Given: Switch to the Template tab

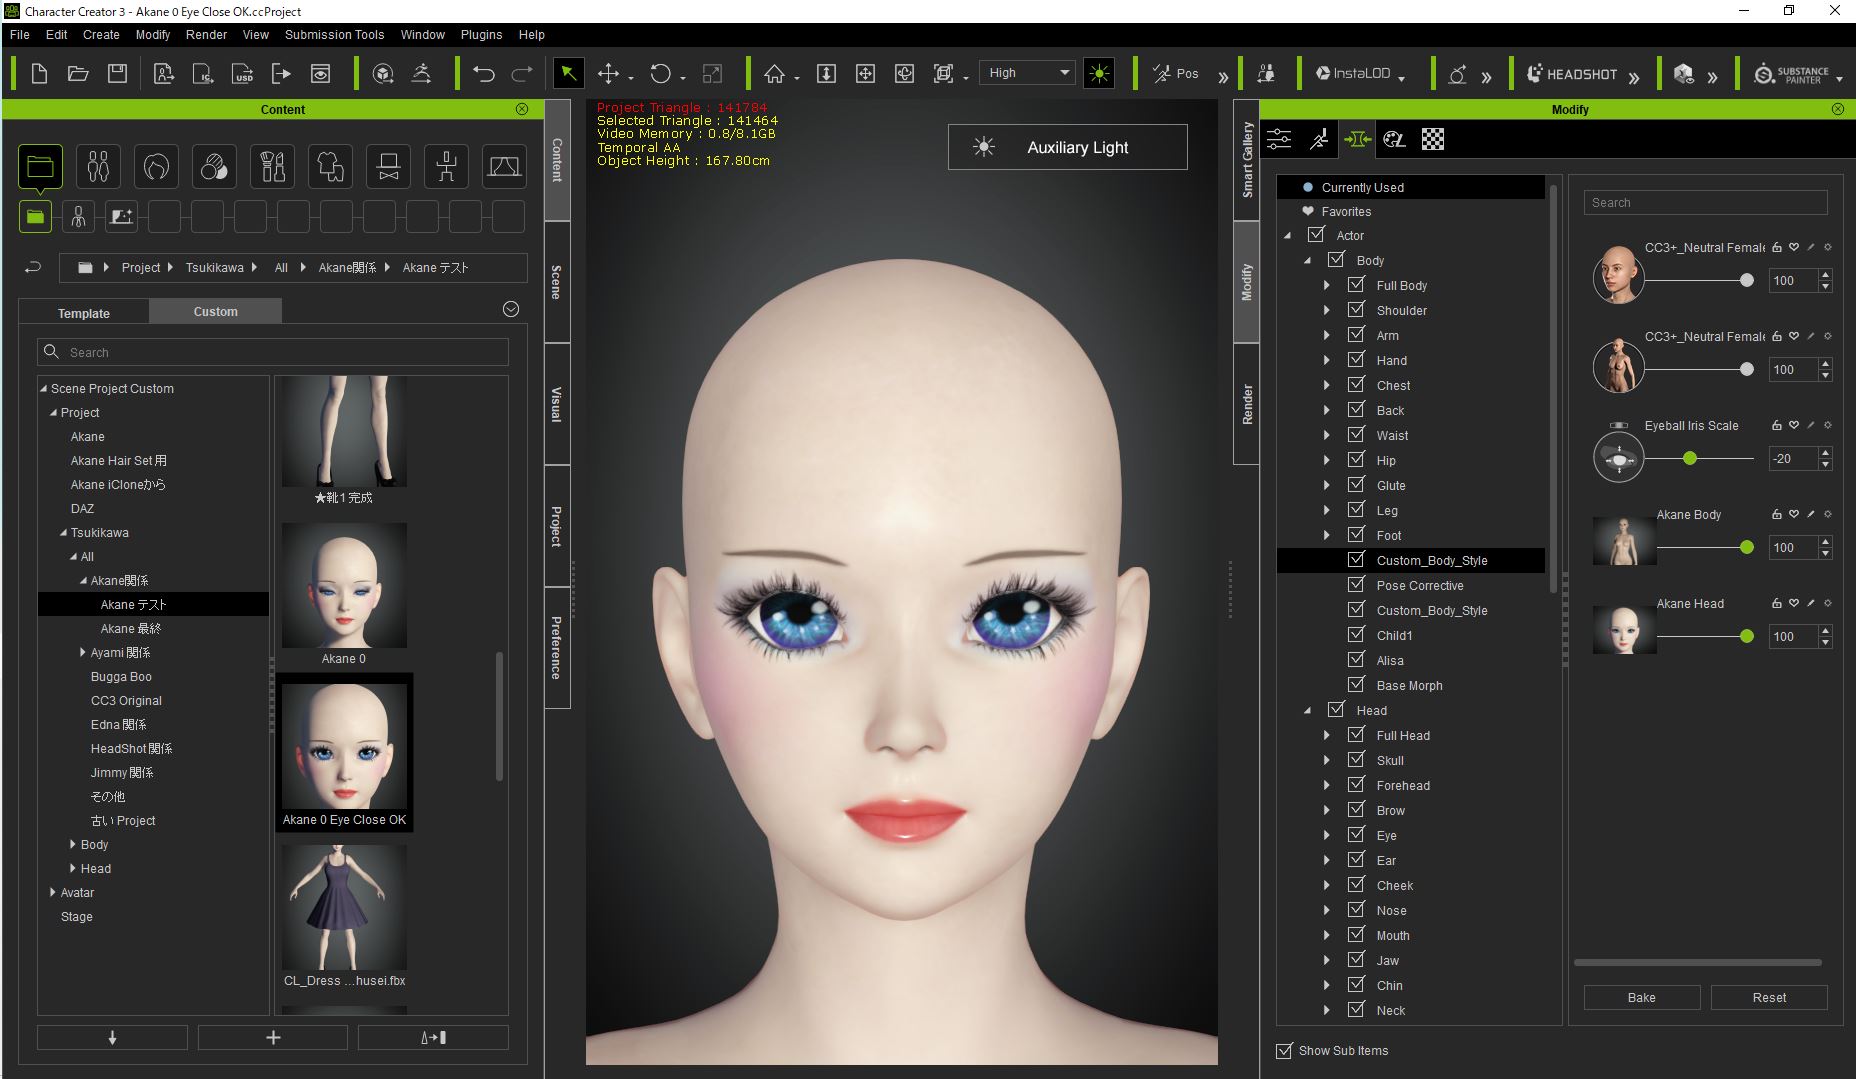Looking at the screenshot, I should pos(84,313).
